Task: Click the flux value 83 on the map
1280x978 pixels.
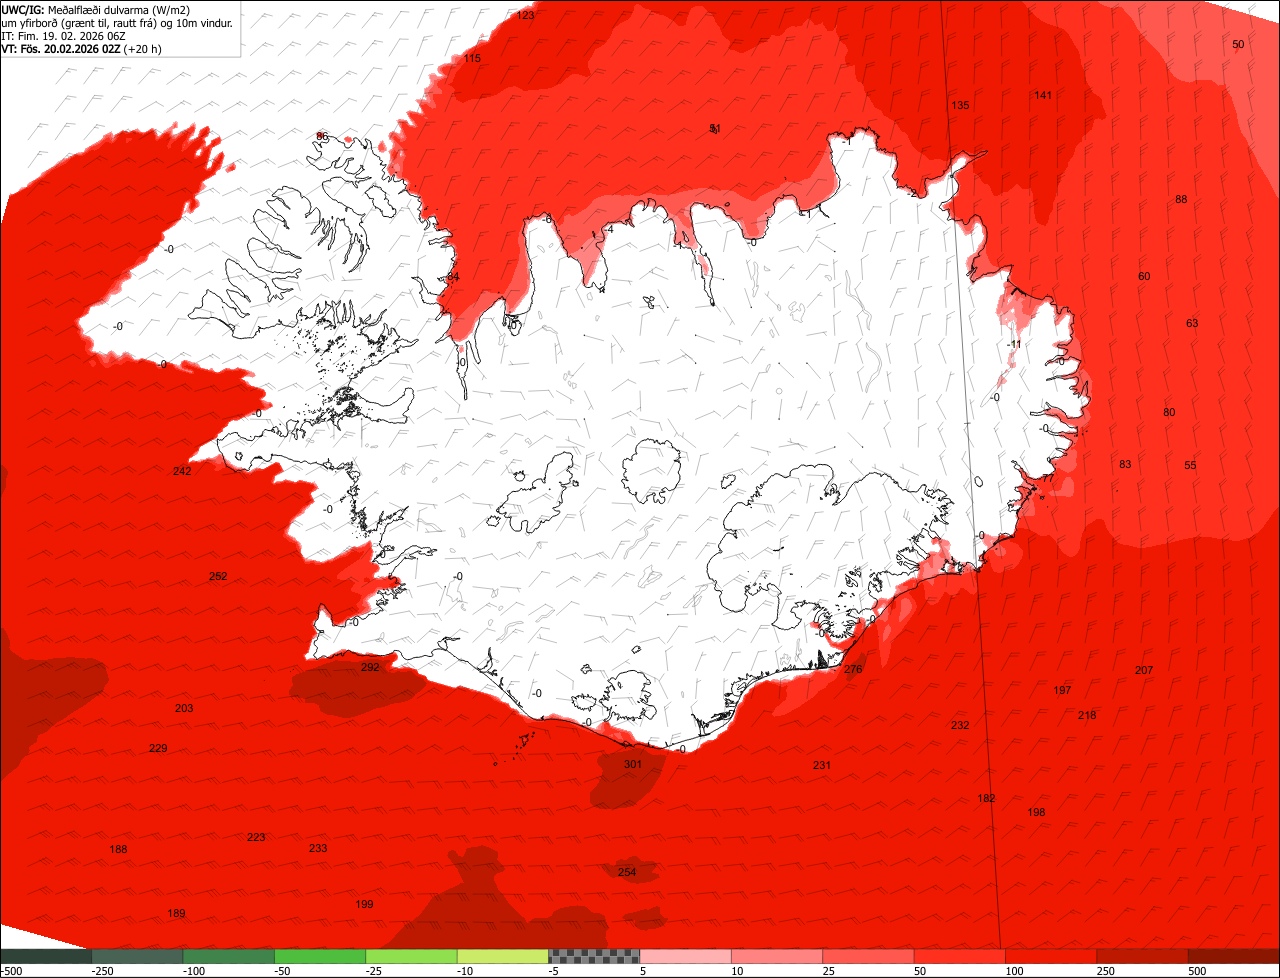Action: [1125, 464]
